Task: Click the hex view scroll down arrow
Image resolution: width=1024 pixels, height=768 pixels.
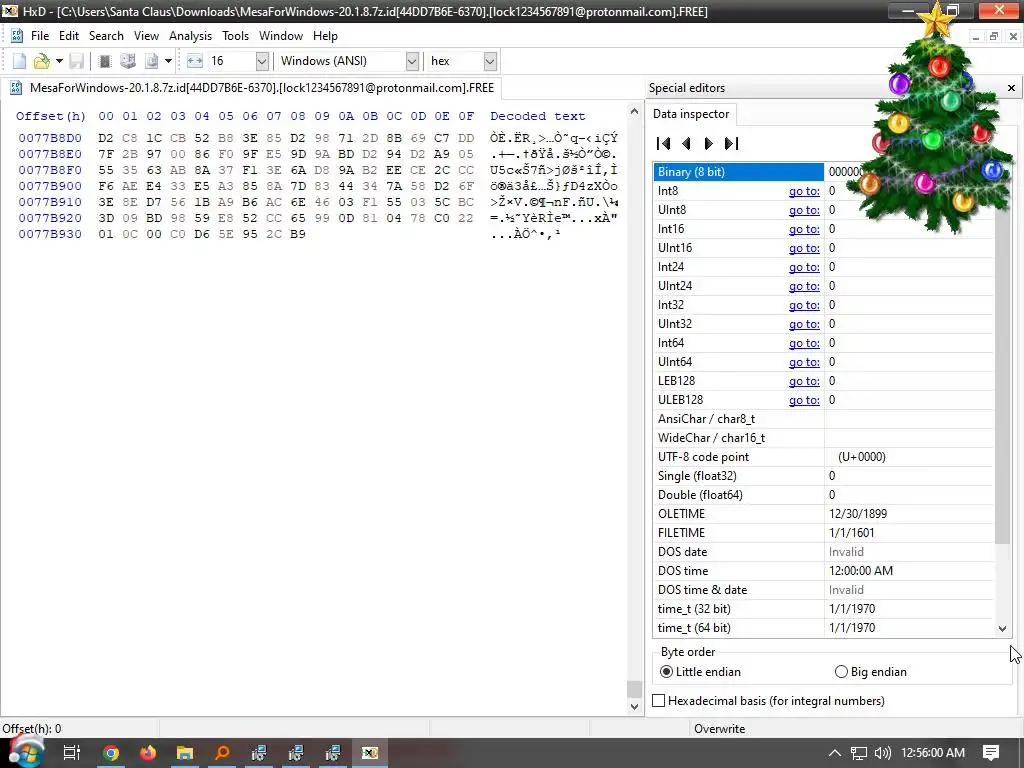Action: 634,707
